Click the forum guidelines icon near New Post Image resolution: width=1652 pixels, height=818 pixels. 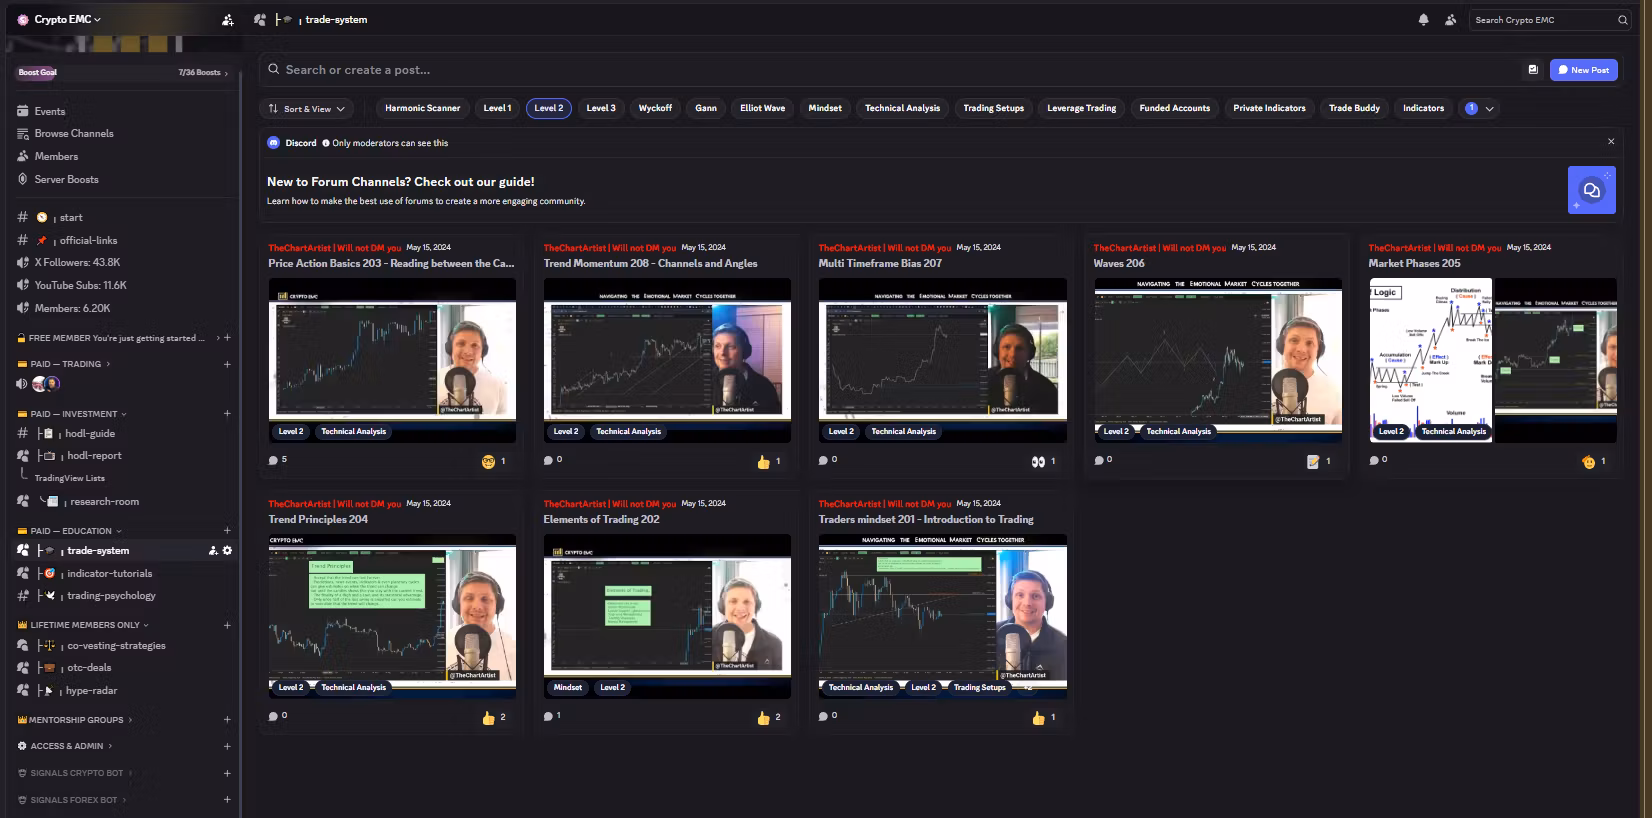[x=1533, y=70]
